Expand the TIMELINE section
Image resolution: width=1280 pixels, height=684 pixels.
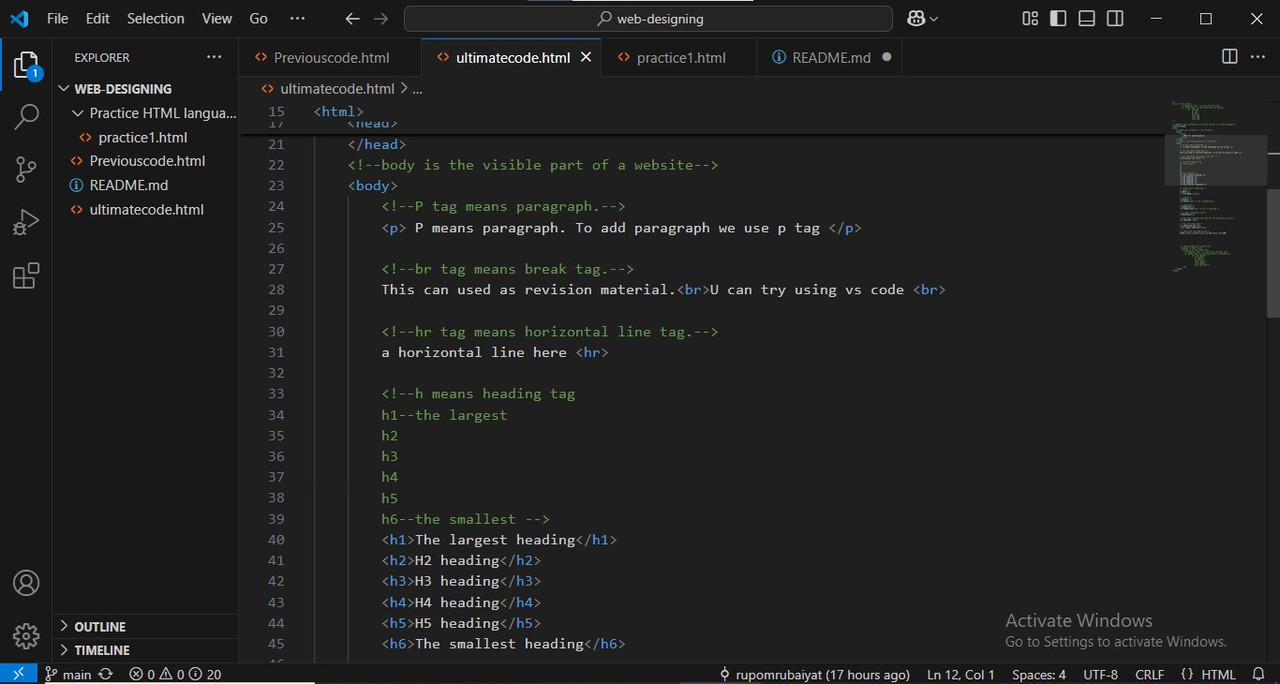(x=145, y=650)
